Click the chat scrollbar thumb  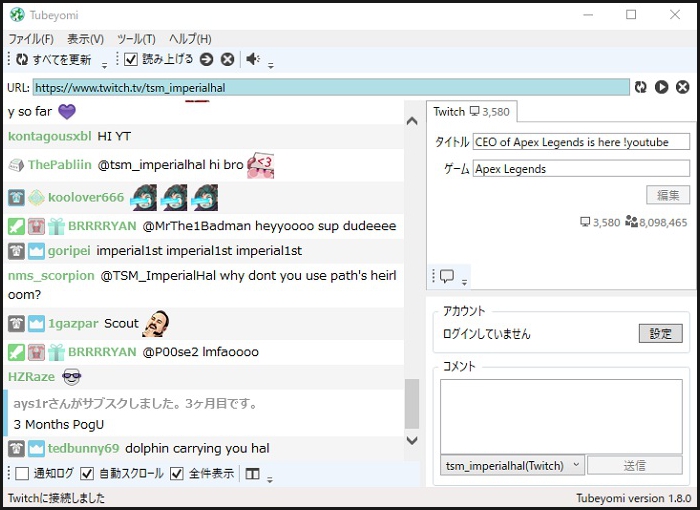412,404
